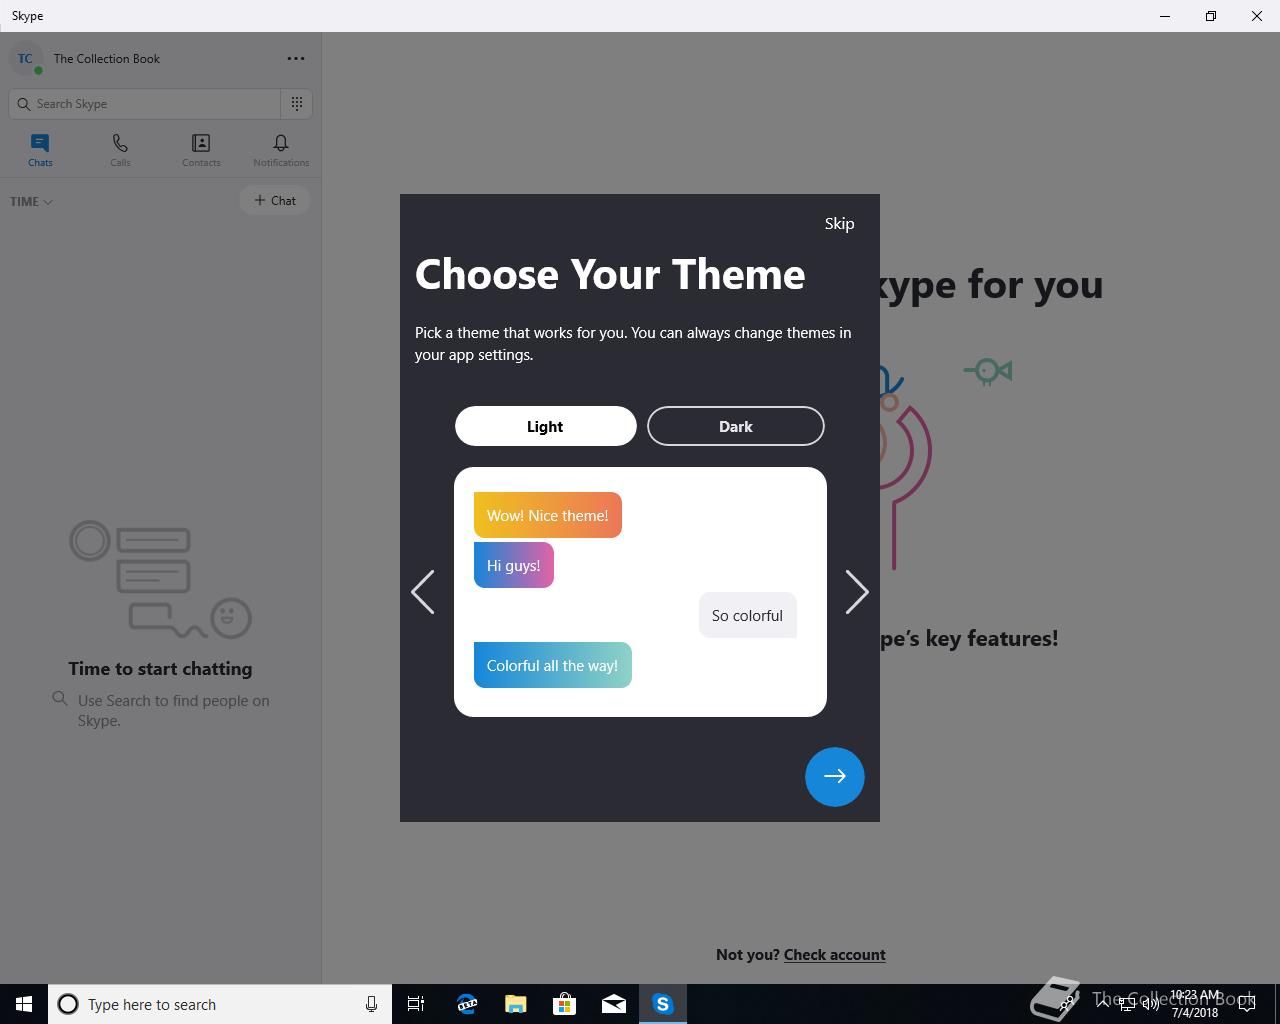
Task: Select the Light theme
Action: pyautogui.click(x=545, y=426)
